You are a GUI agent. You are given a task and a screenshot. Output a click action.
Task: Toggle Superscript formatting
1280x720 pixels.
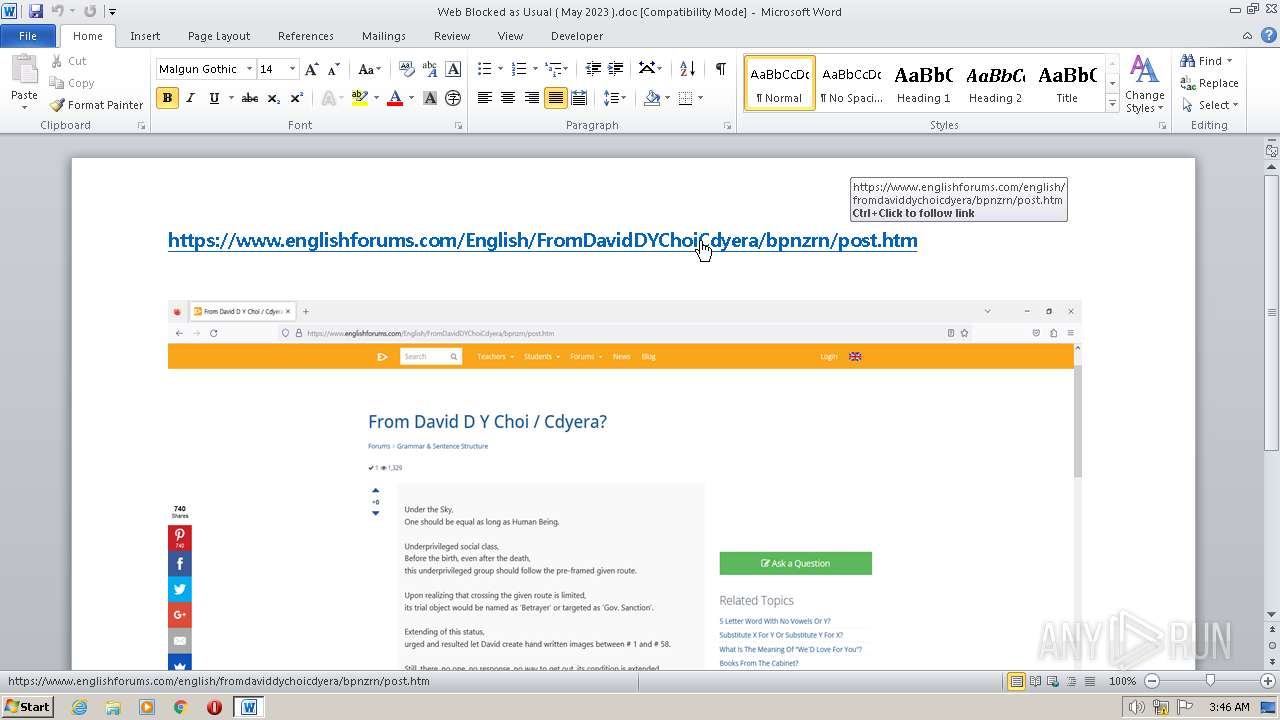(x=297, y=98)
